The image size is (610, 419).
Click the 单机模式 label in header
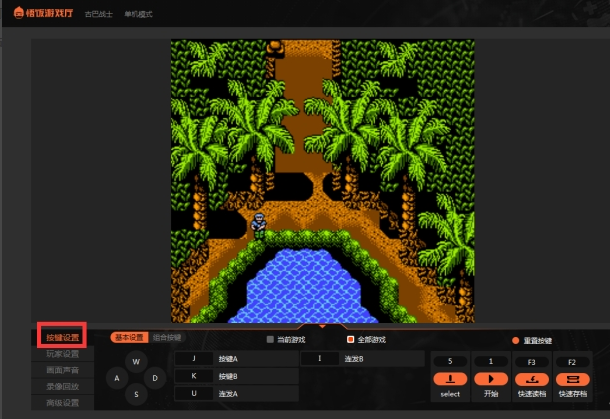coord(136,15)
